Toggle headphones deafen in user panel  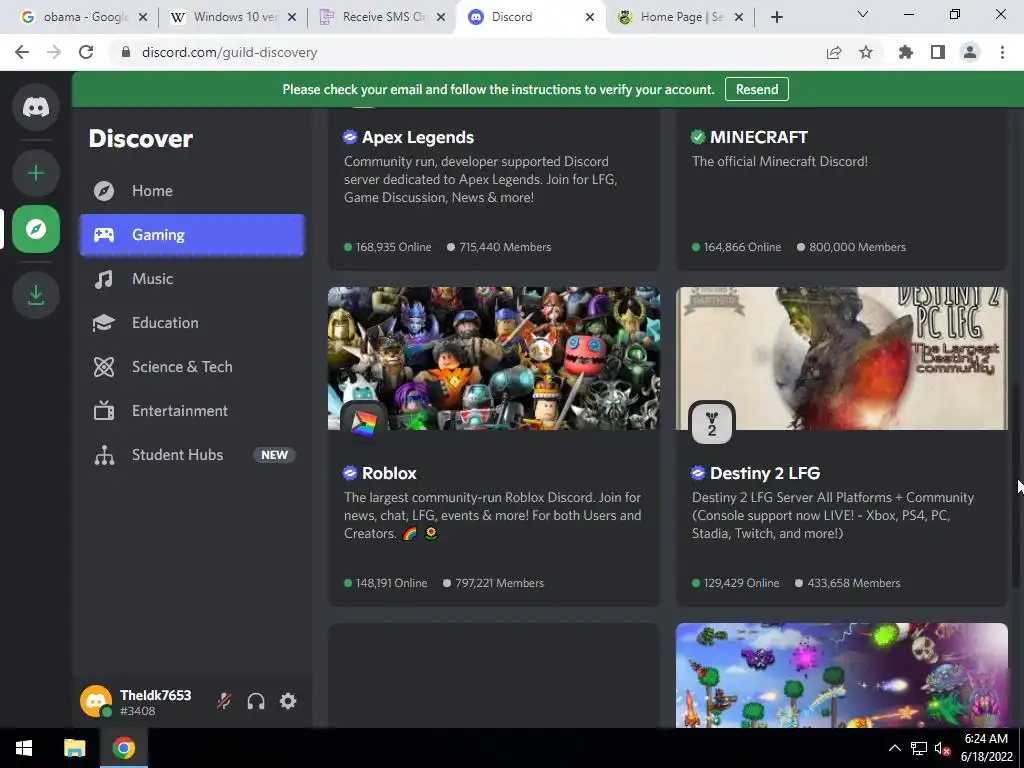pos(256,701)
